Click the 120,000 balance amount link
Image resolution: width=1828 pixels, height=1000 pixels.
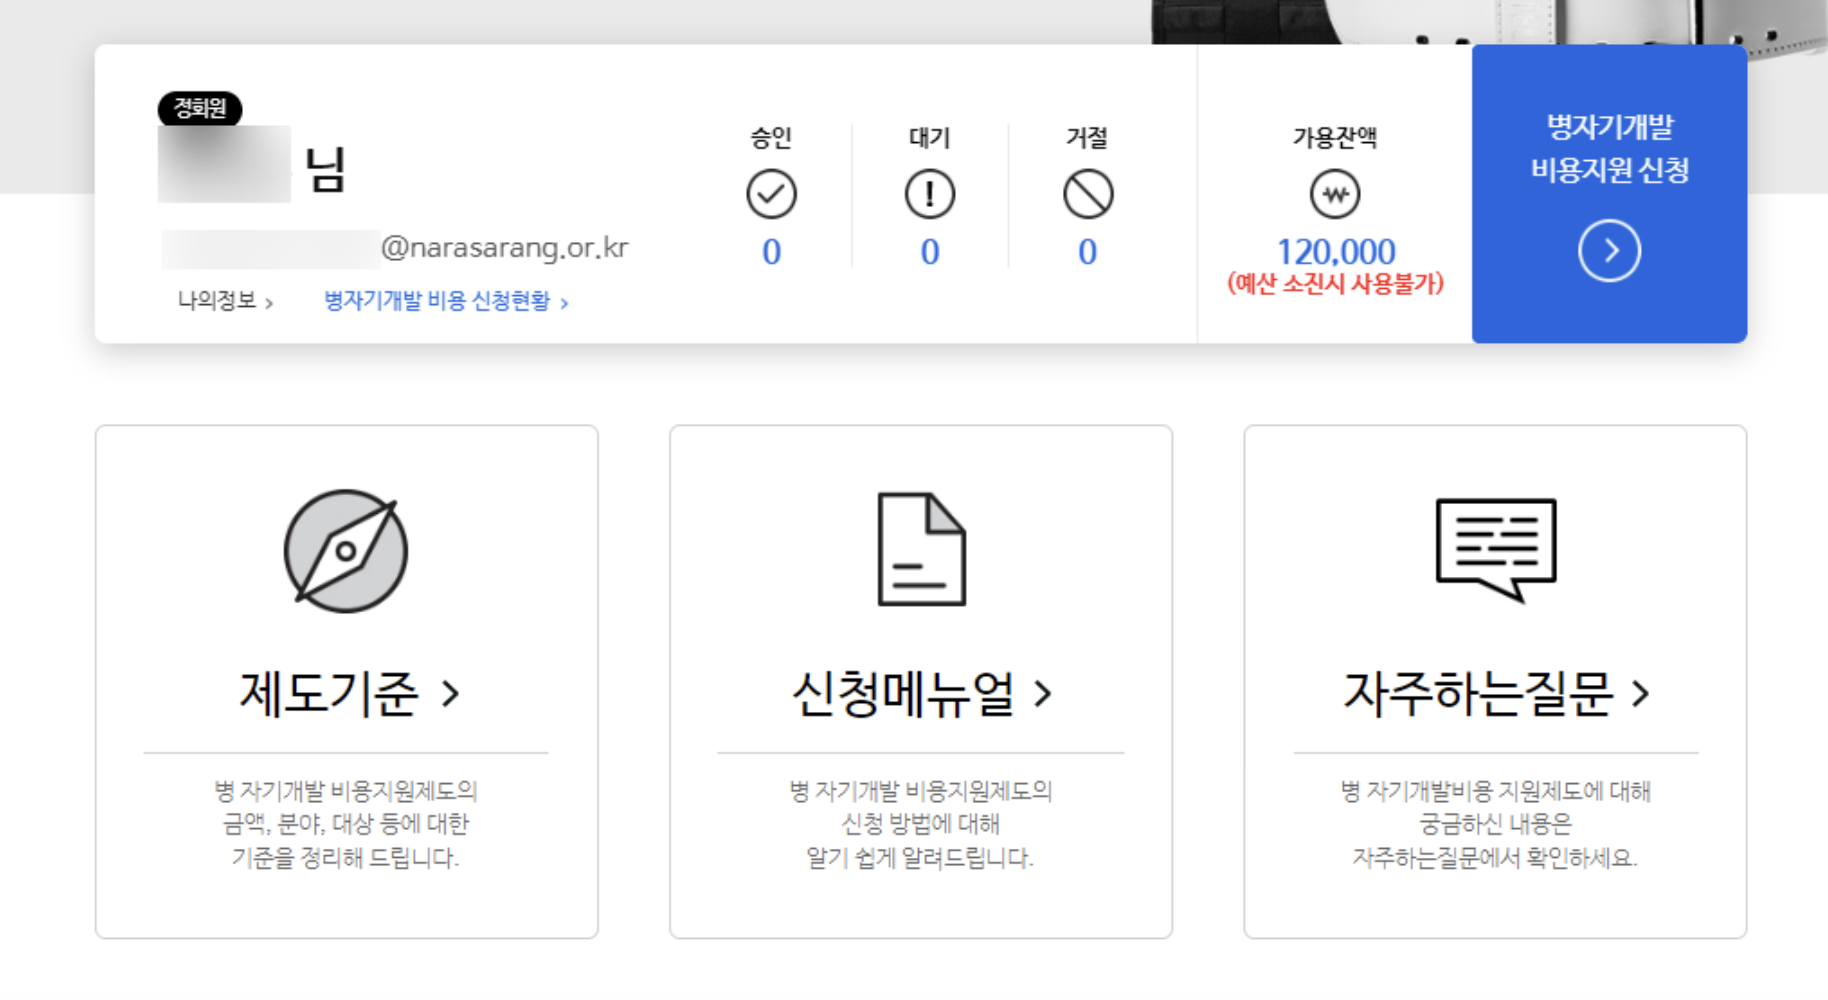click(1339, 251)
